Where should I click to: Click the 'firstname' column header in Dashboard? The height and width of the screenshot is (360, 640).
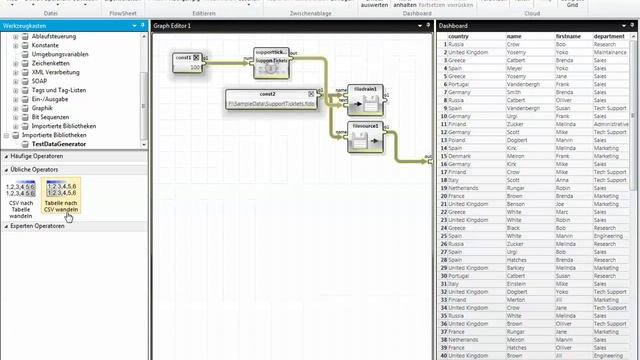pos(568,36)
